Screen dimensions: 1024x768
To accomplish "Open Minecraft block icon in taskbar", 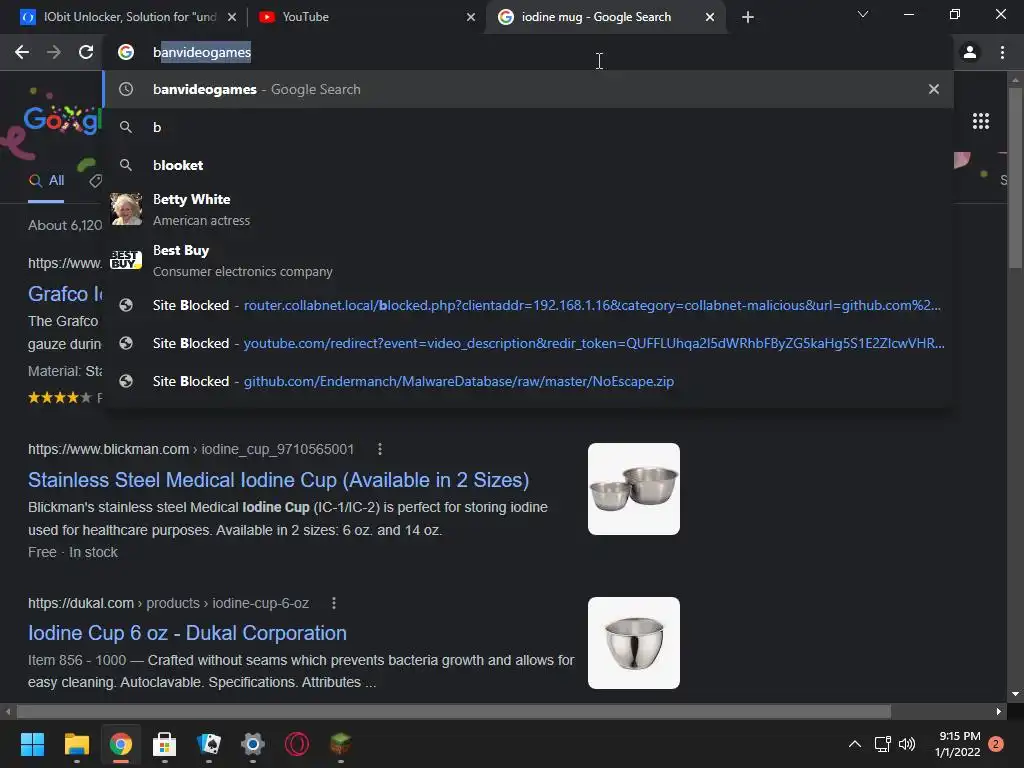I will pos(340,744).
